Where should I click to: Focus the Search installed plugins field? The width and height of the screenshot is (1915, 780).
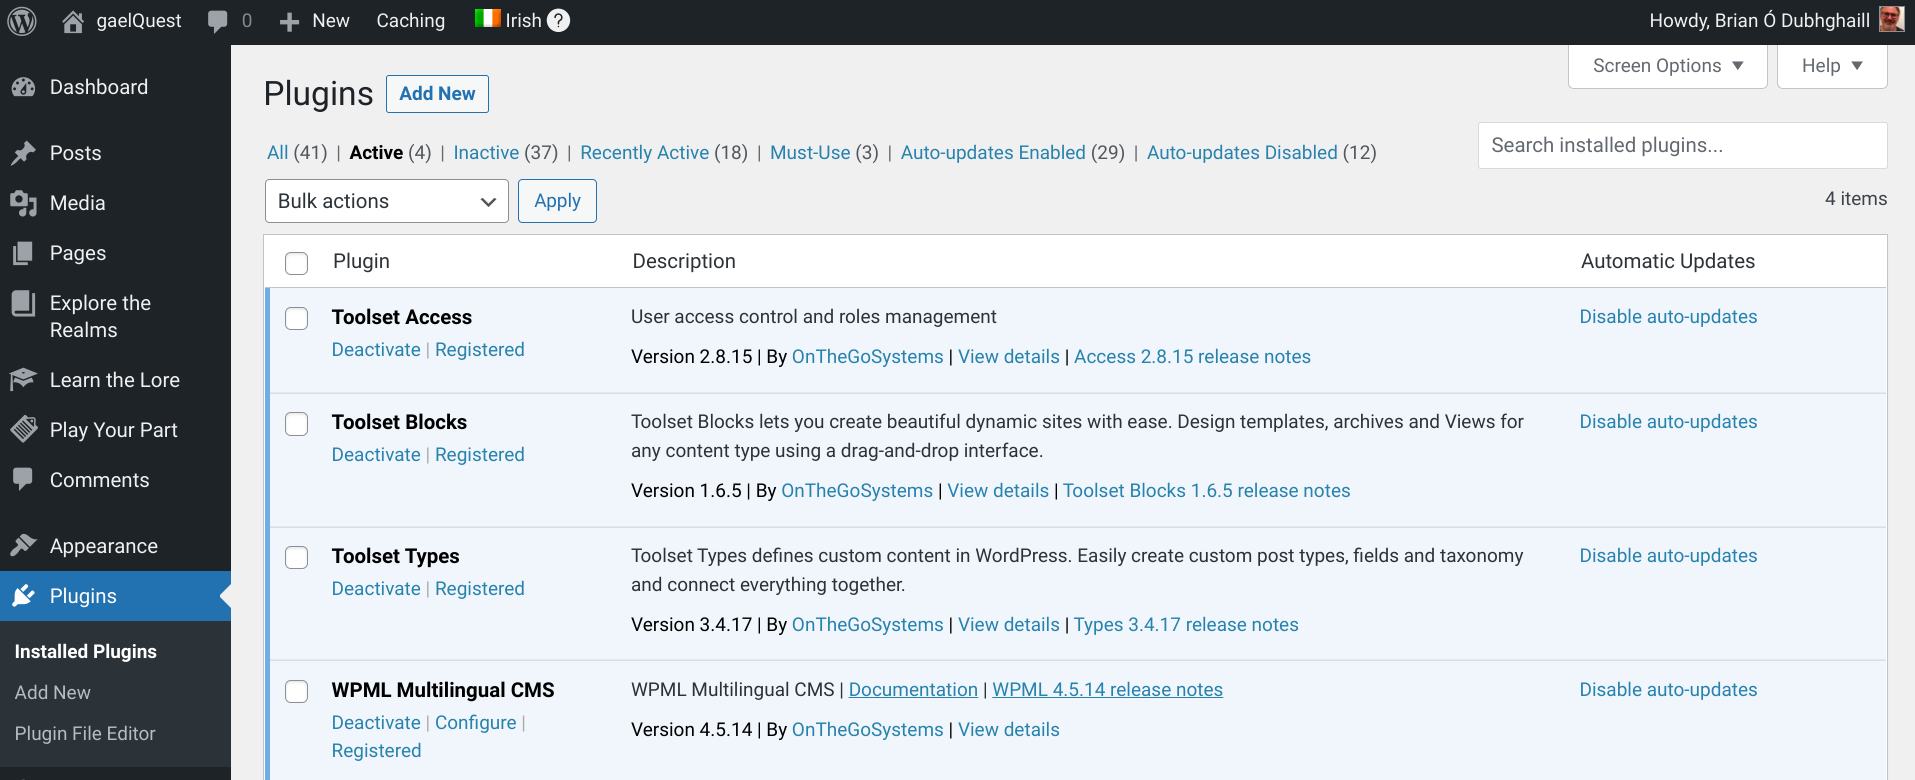(1682, 146)
